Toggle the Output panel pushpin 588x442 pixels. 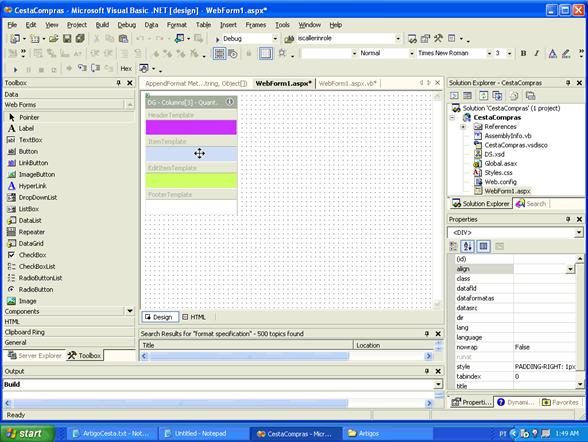(426, 371)
